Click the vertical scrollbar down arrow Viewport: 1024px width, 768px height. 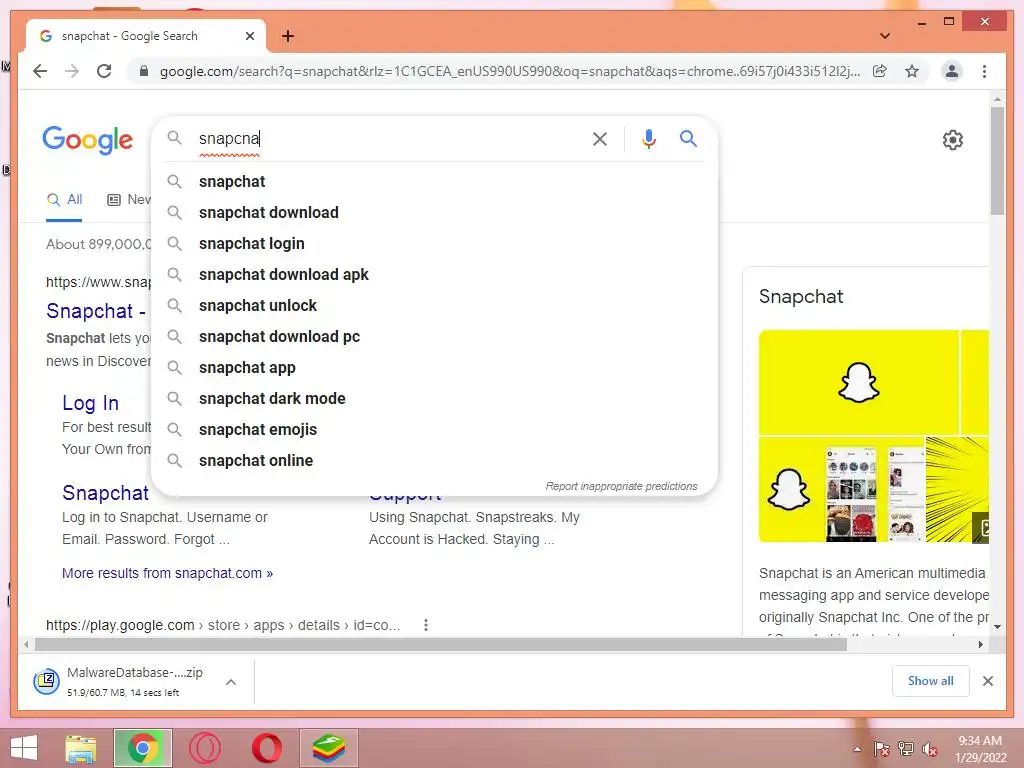click(997, 627)
